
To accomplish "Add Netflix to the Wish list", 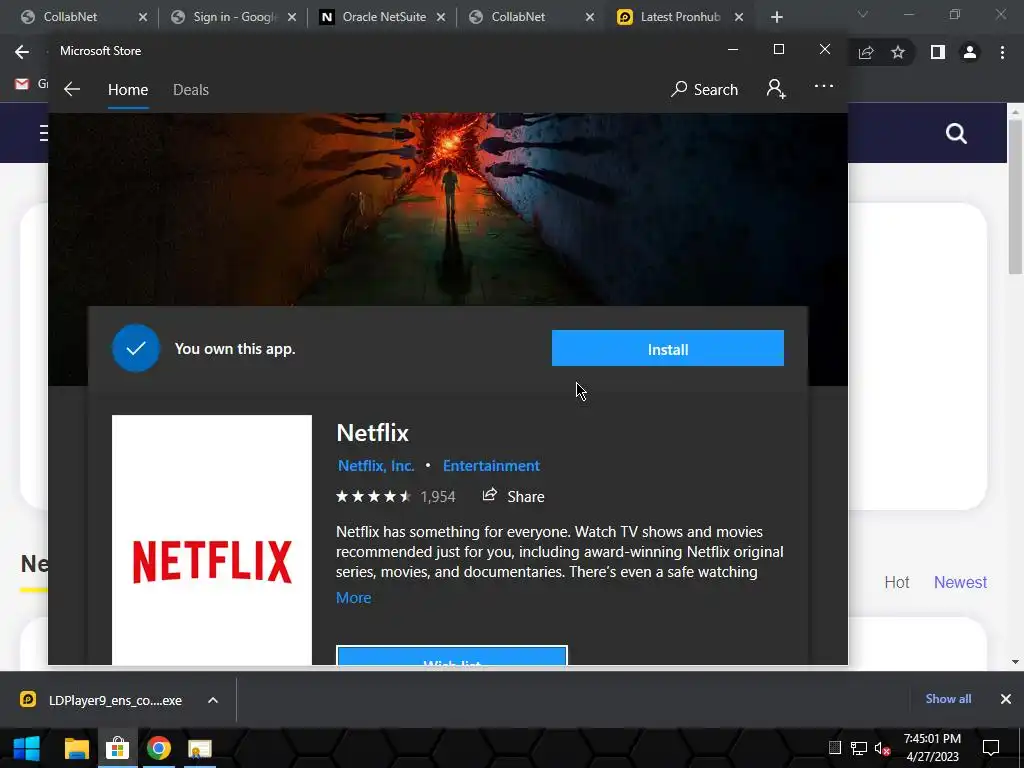I will click(451, 655).
